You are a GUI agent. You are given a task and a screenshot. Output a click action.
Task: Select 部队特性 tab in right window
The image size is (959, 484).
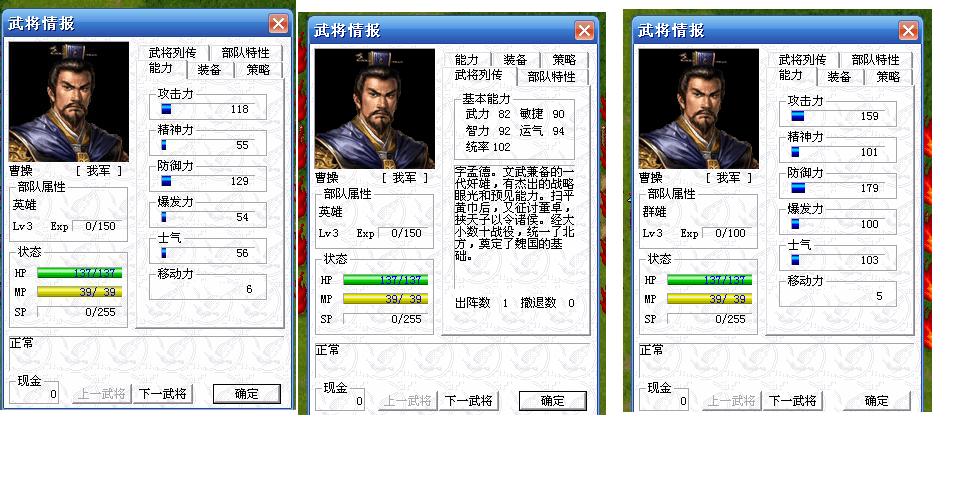tap(876, 59)
